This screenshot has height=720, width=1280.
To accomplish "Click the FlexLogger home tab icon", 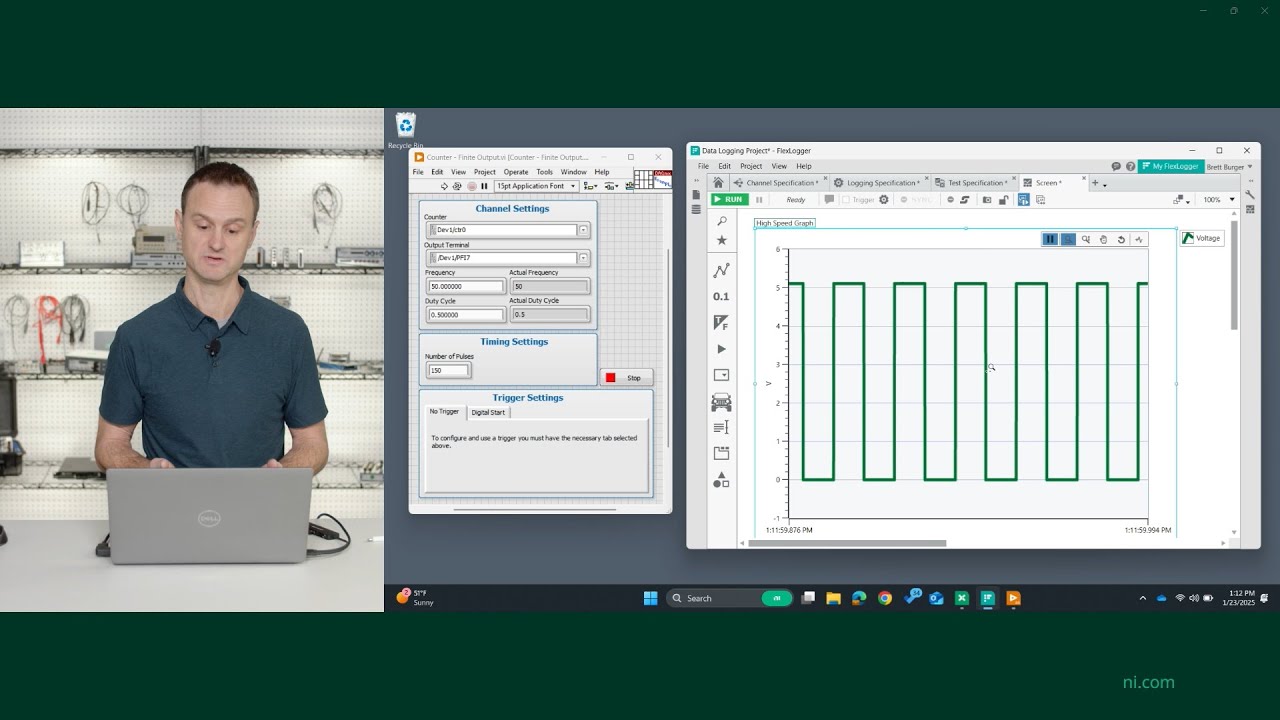I will (x=718, y=183).
